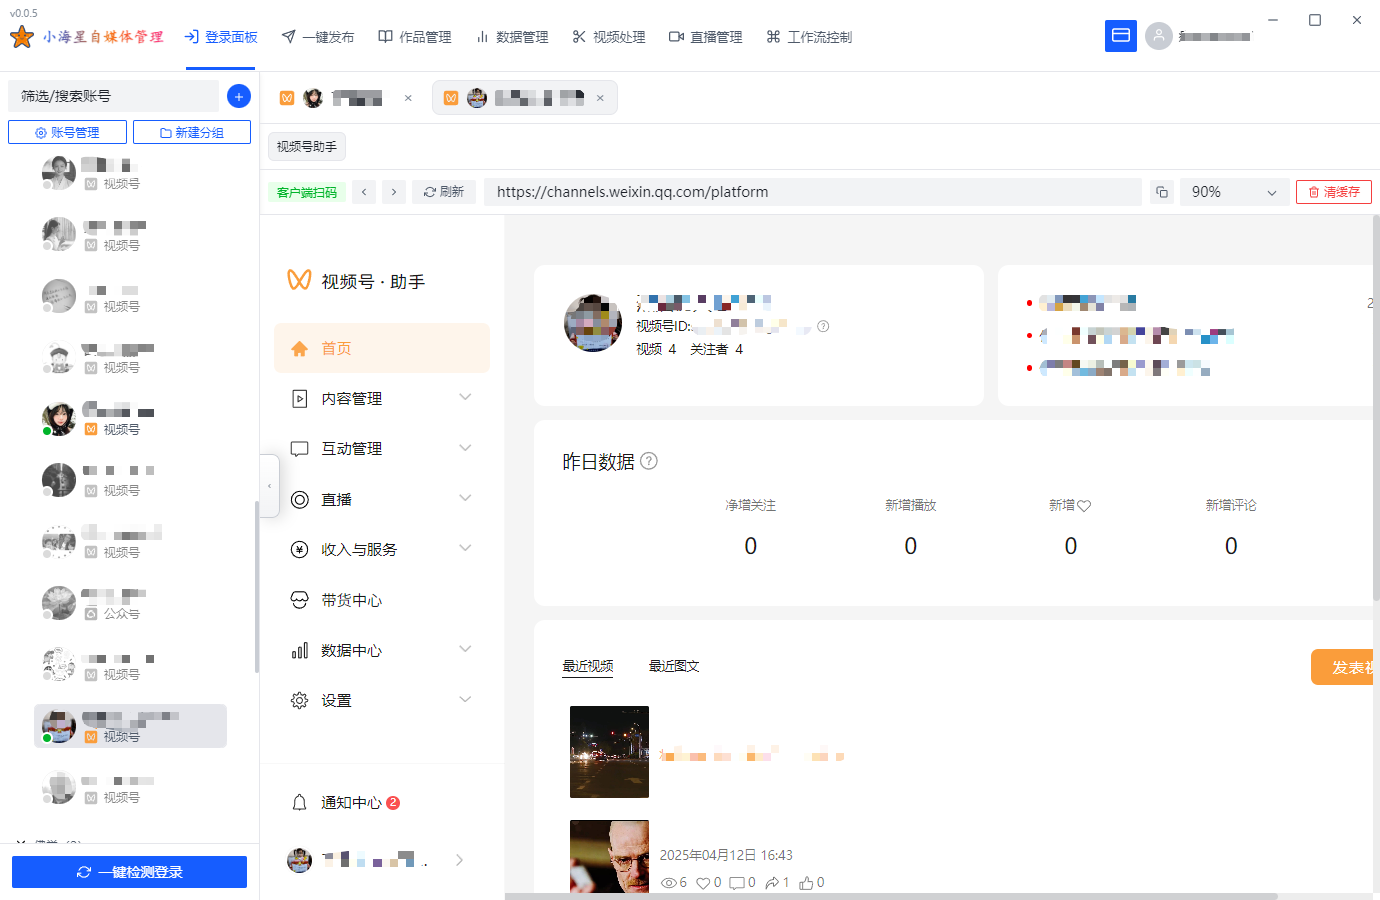Add a new account with plus button
The image size is (1380, 900).
[238, 95]
